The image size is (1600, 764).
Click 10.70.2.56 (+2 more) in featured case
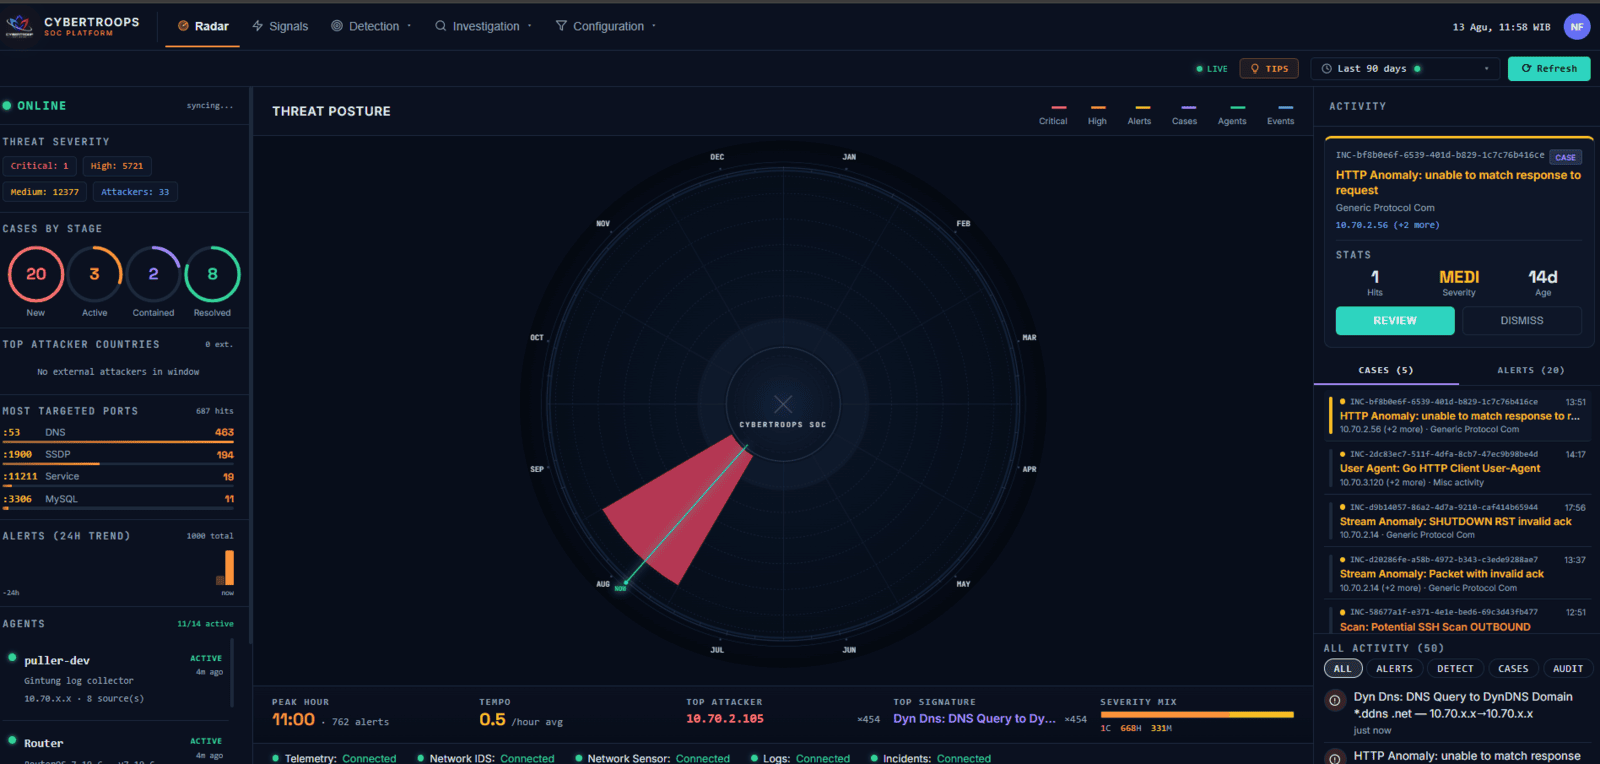click(1387, 225)
